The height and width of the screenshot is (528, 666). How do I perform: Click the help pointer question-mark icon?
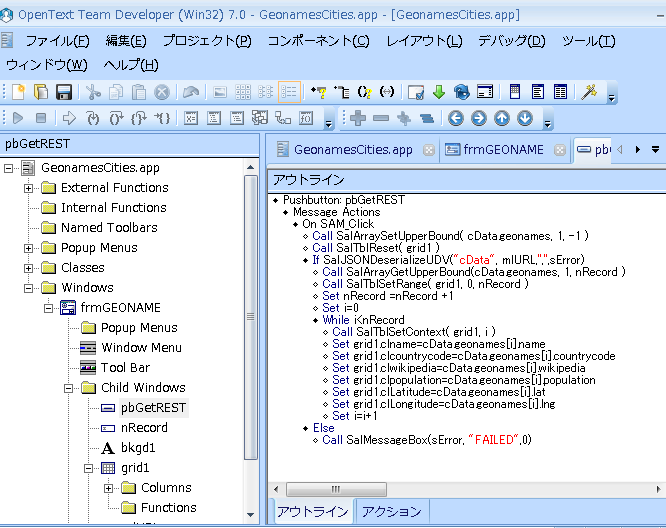point(318,92)
